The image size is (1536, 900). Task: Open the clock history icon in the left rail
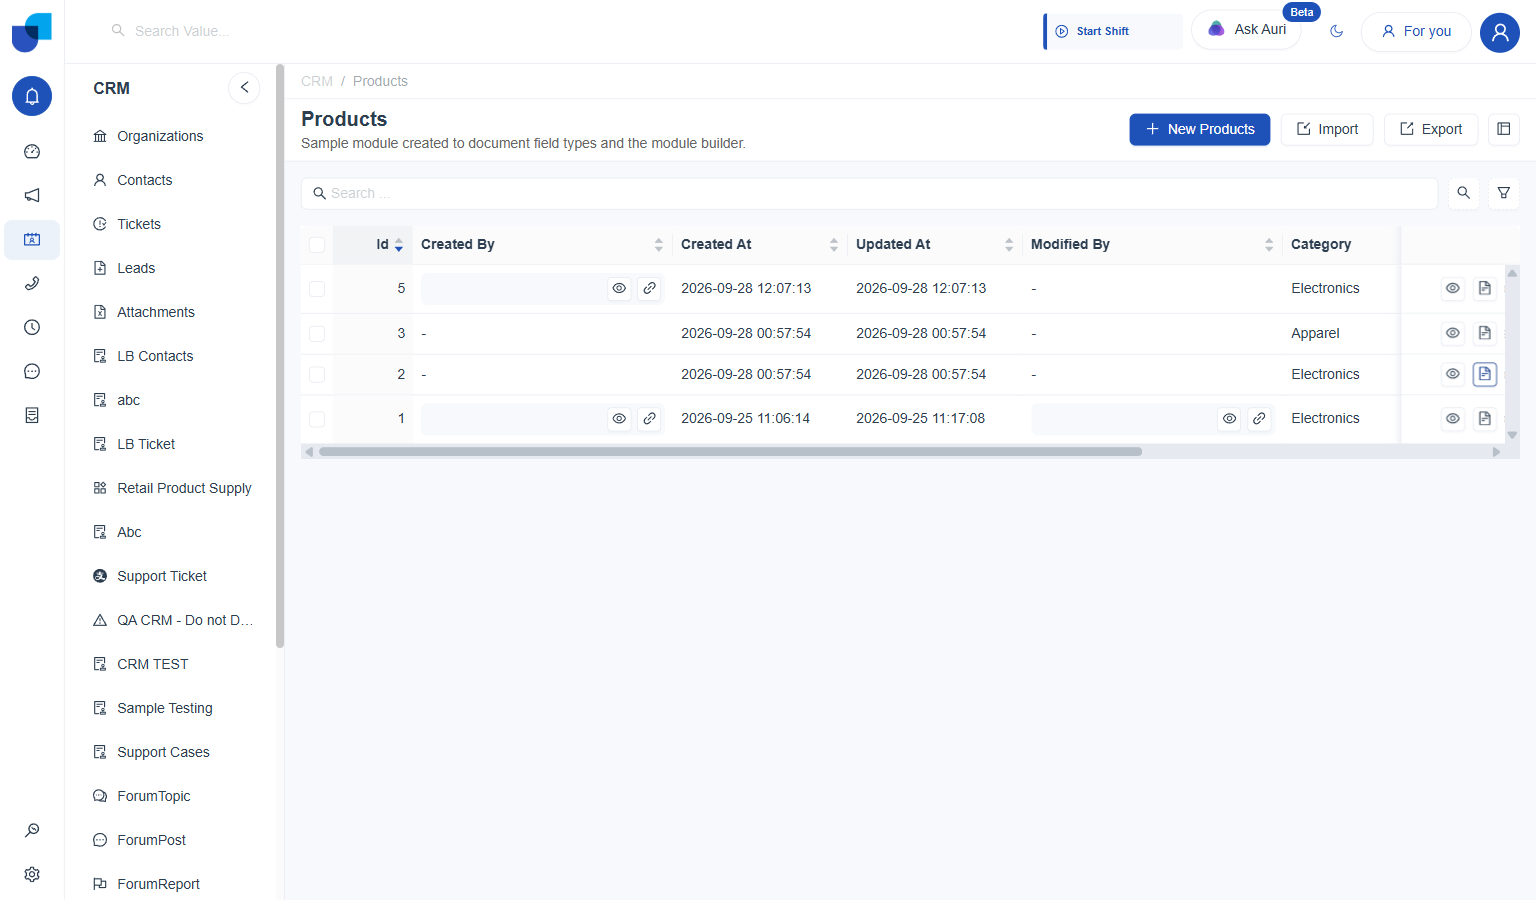coord(32,328)
